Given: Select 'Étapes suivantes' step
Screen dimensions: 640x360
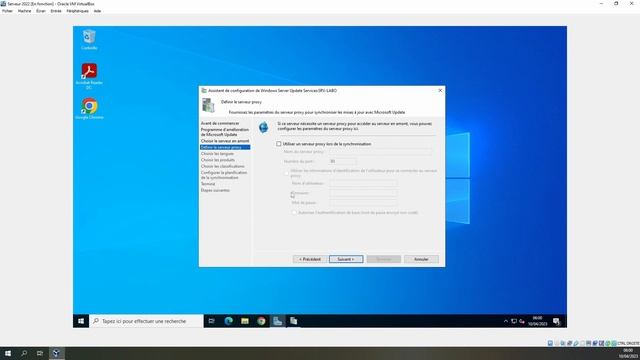Looking at the screenshot, I should click(x=215, y=190).
